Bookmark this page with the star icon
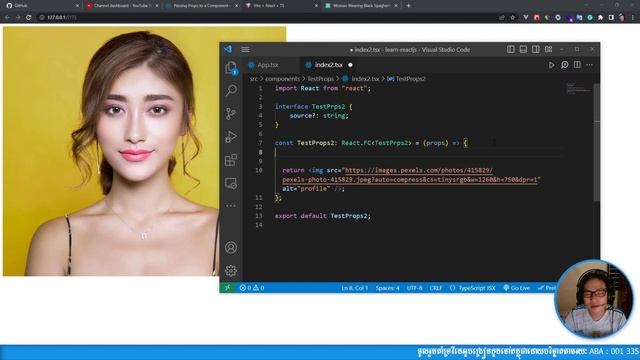The width and height of the screenshot is (640, 360). click(513, 18)
